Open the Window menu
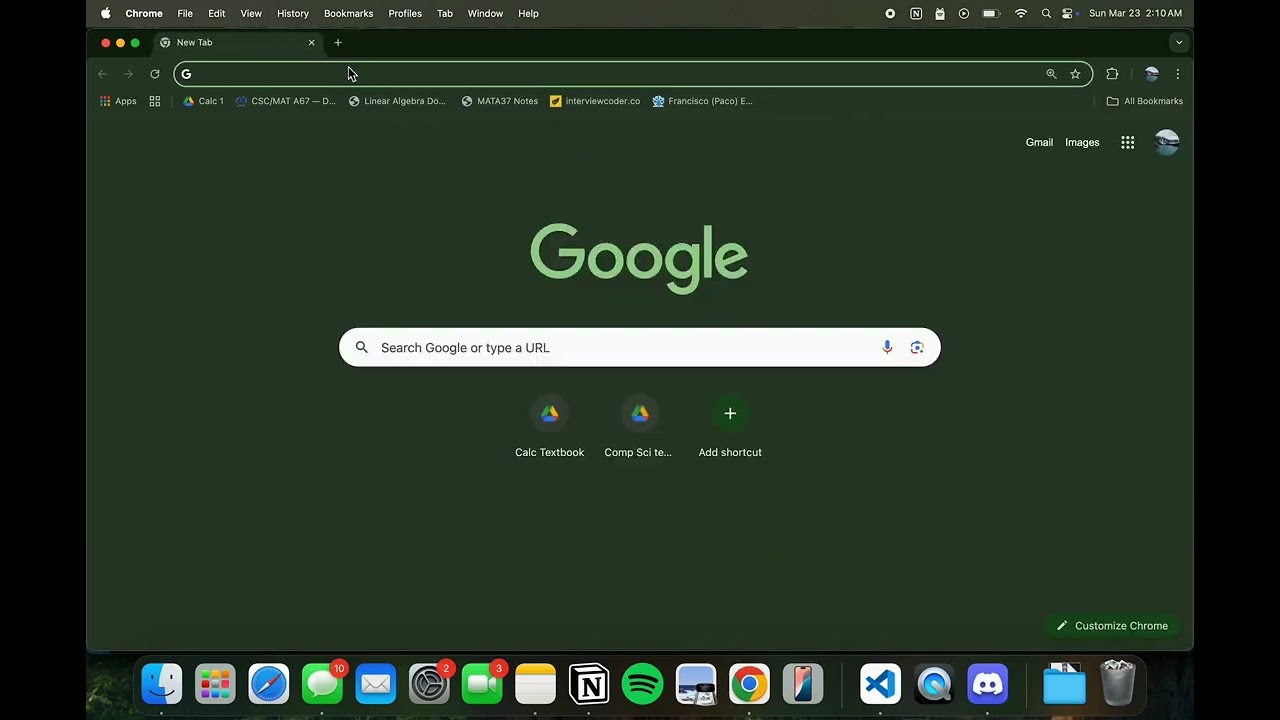 pos(485,14)
